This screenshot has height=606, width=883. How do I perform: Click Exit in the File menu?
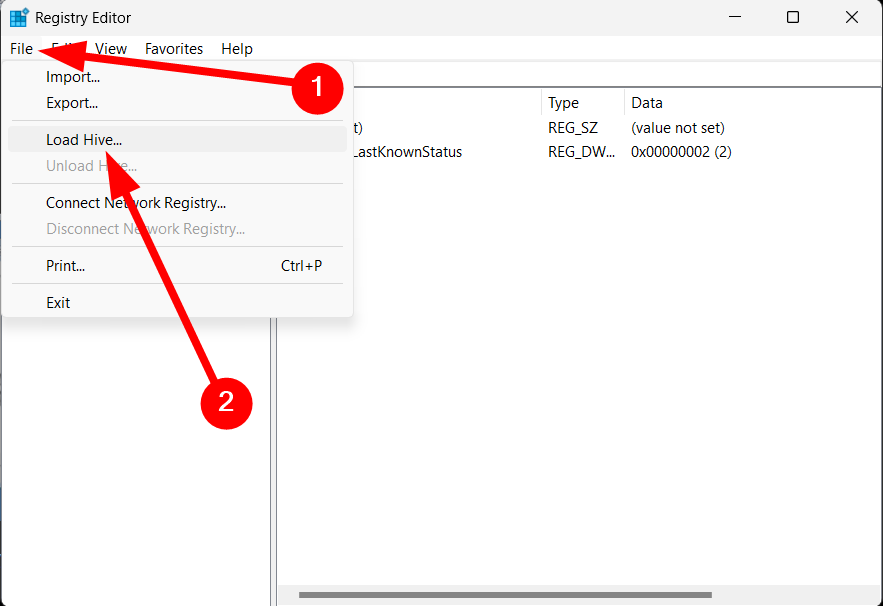point(177,303)
